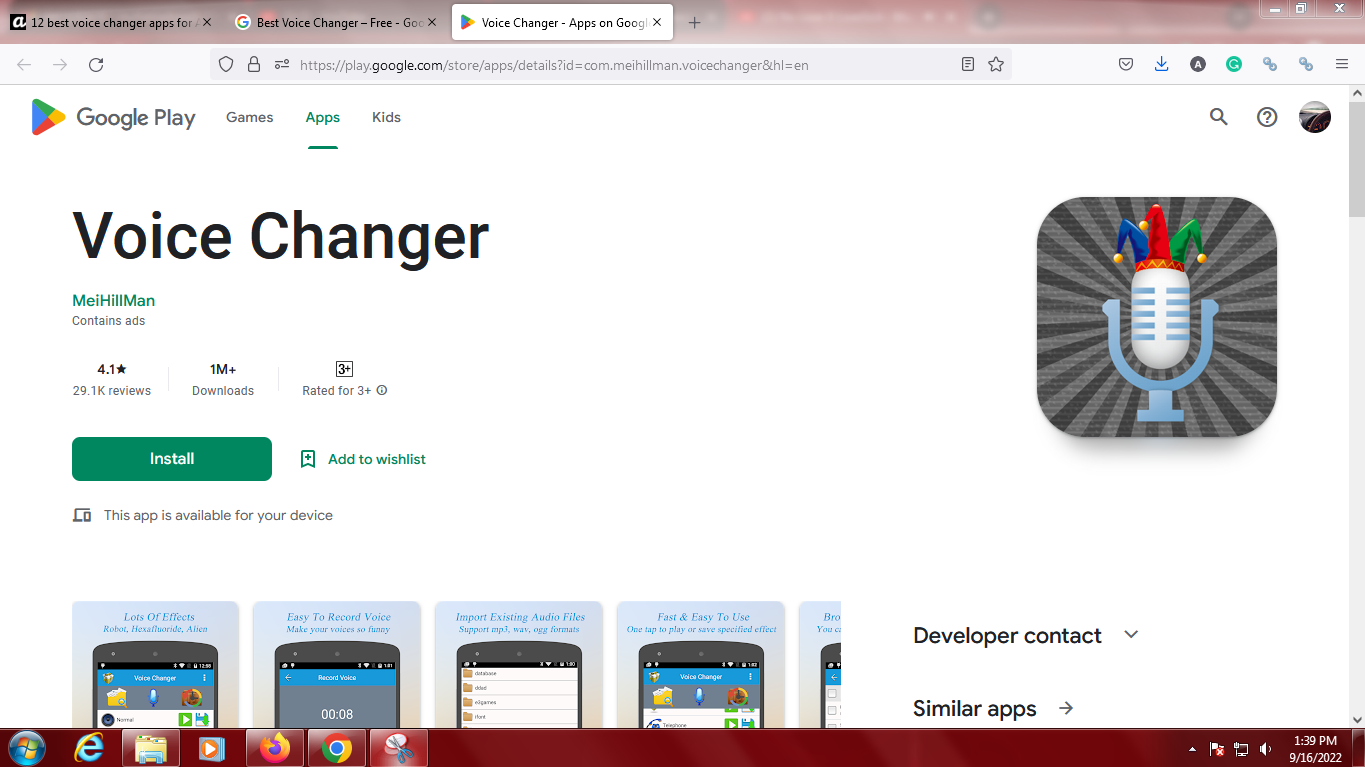This screenshot has height=767, width=1365.
Task: Open a new browser tab with plus
Action: pos(695,23)
